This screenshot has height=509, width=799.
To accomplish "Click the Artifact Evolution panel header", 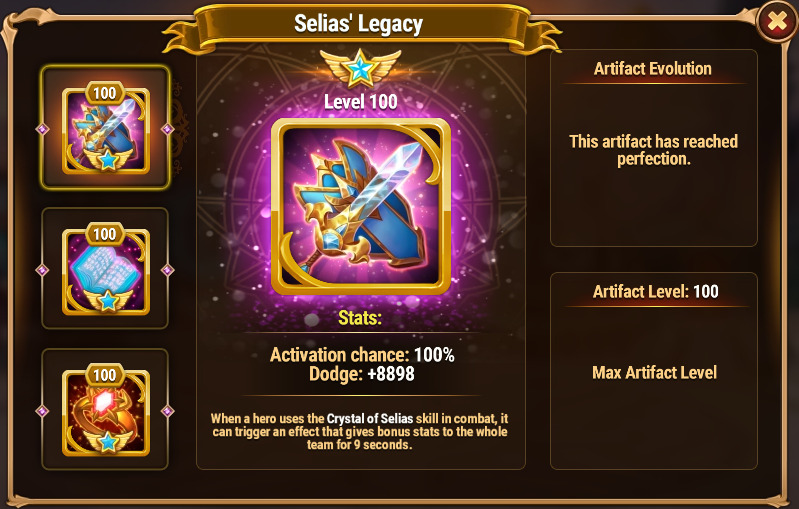I will coord(653,68).
